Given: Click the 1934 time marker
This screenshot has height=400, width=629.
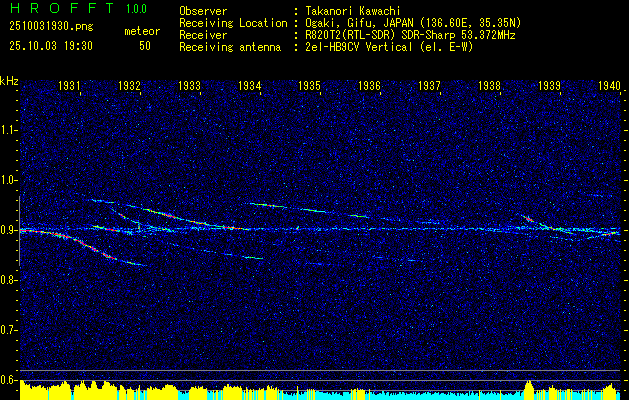Looking at the screenshot, I should pyautogui.click(x=250, y=86).
